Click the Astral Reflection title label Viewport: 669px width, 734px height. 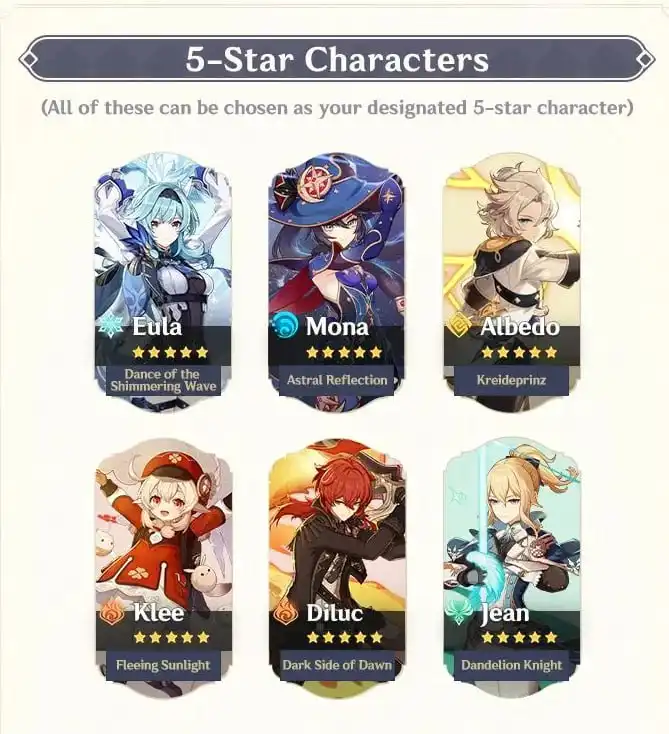337,380
